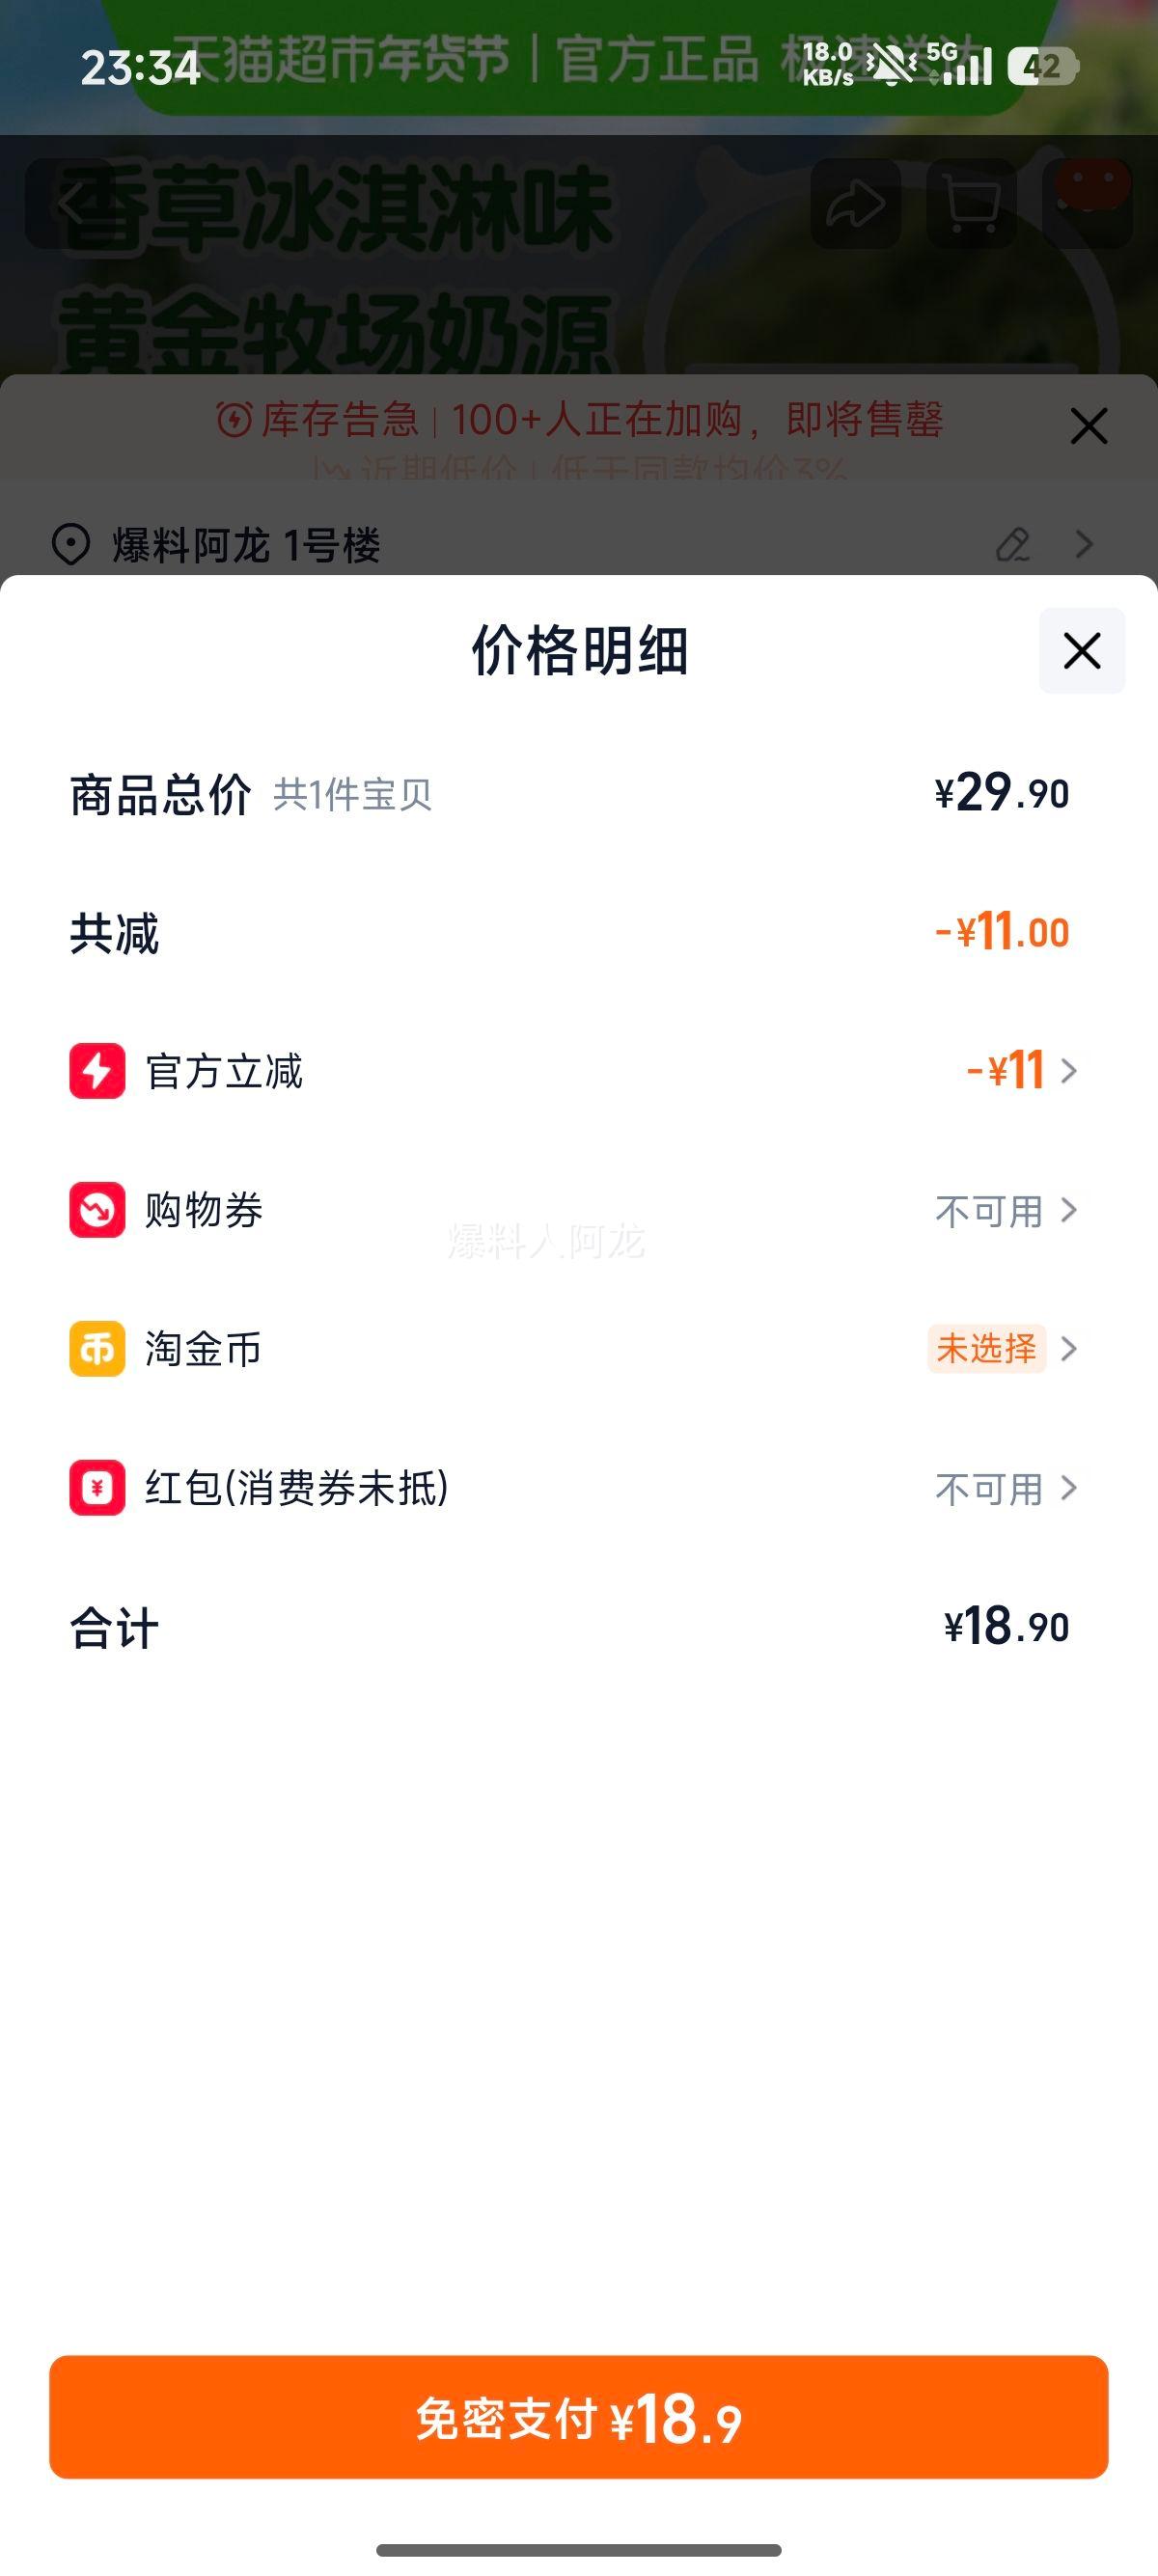The width and height of the screenshot is (1158, 2576).
Task: Expand the 红包 不可用 chevron
Action: [x=1069, y=1488]
